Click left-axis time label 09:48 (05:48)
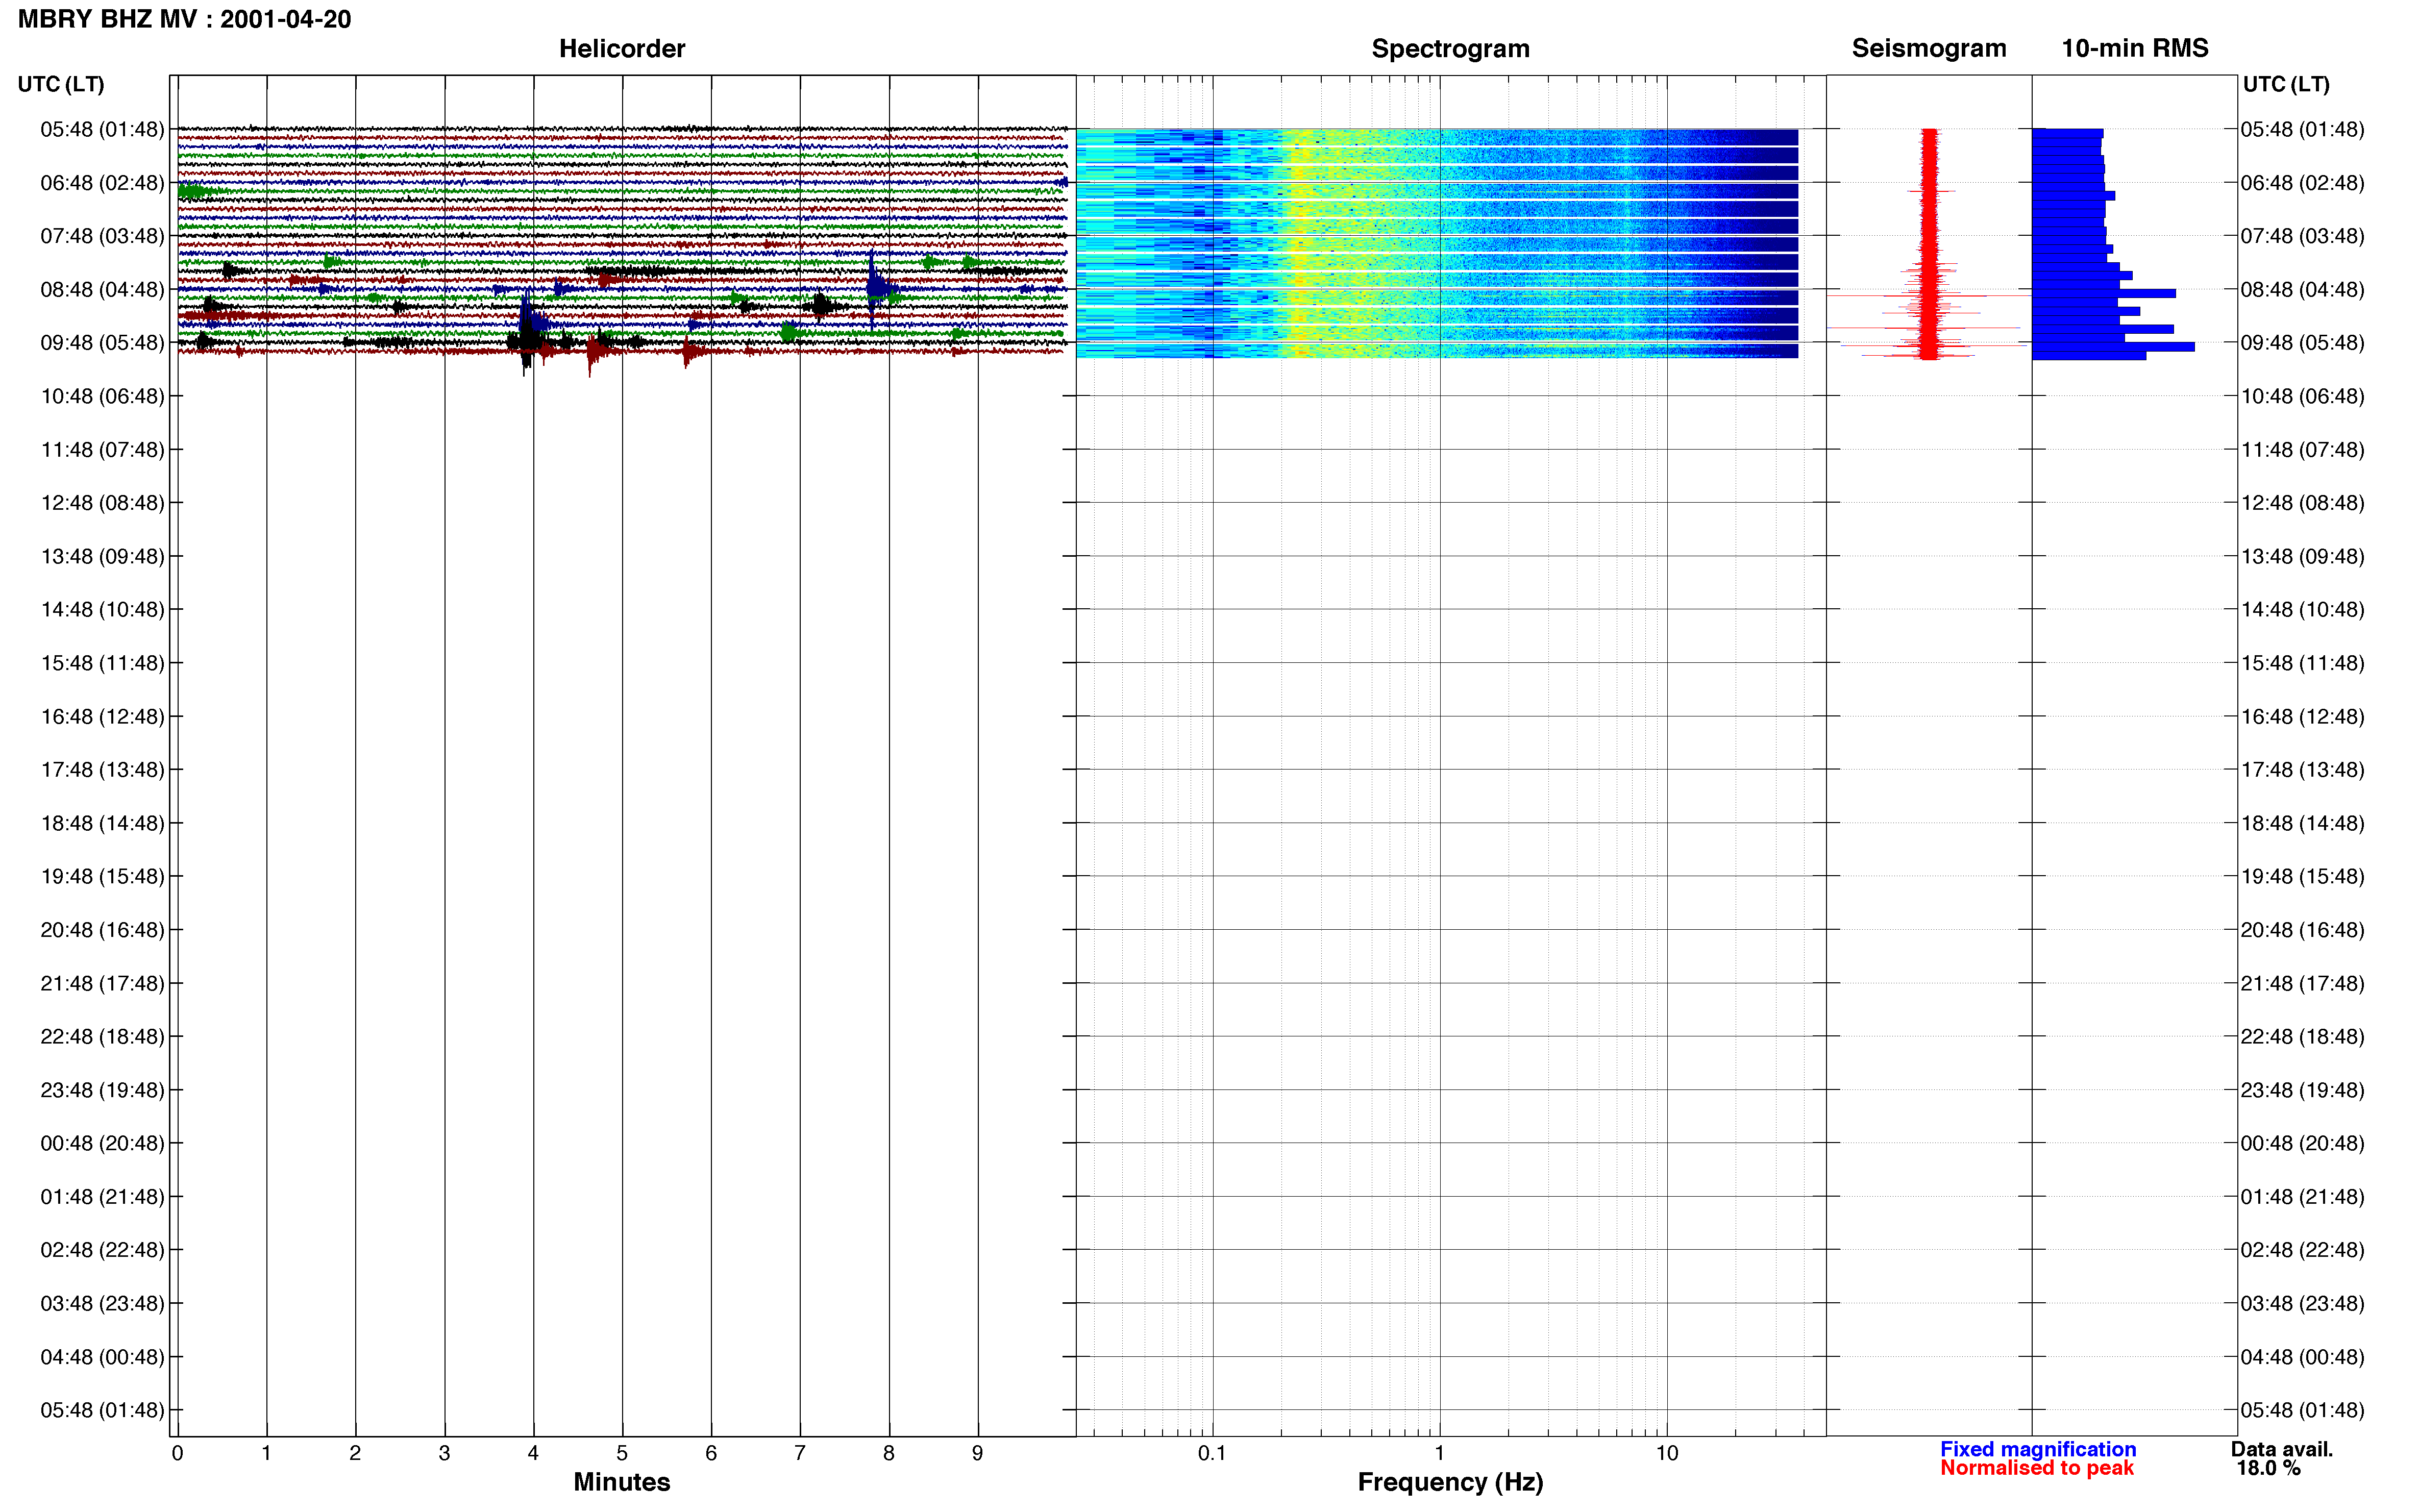Viewport: 2419px width, 1512px height. point(102,342)
